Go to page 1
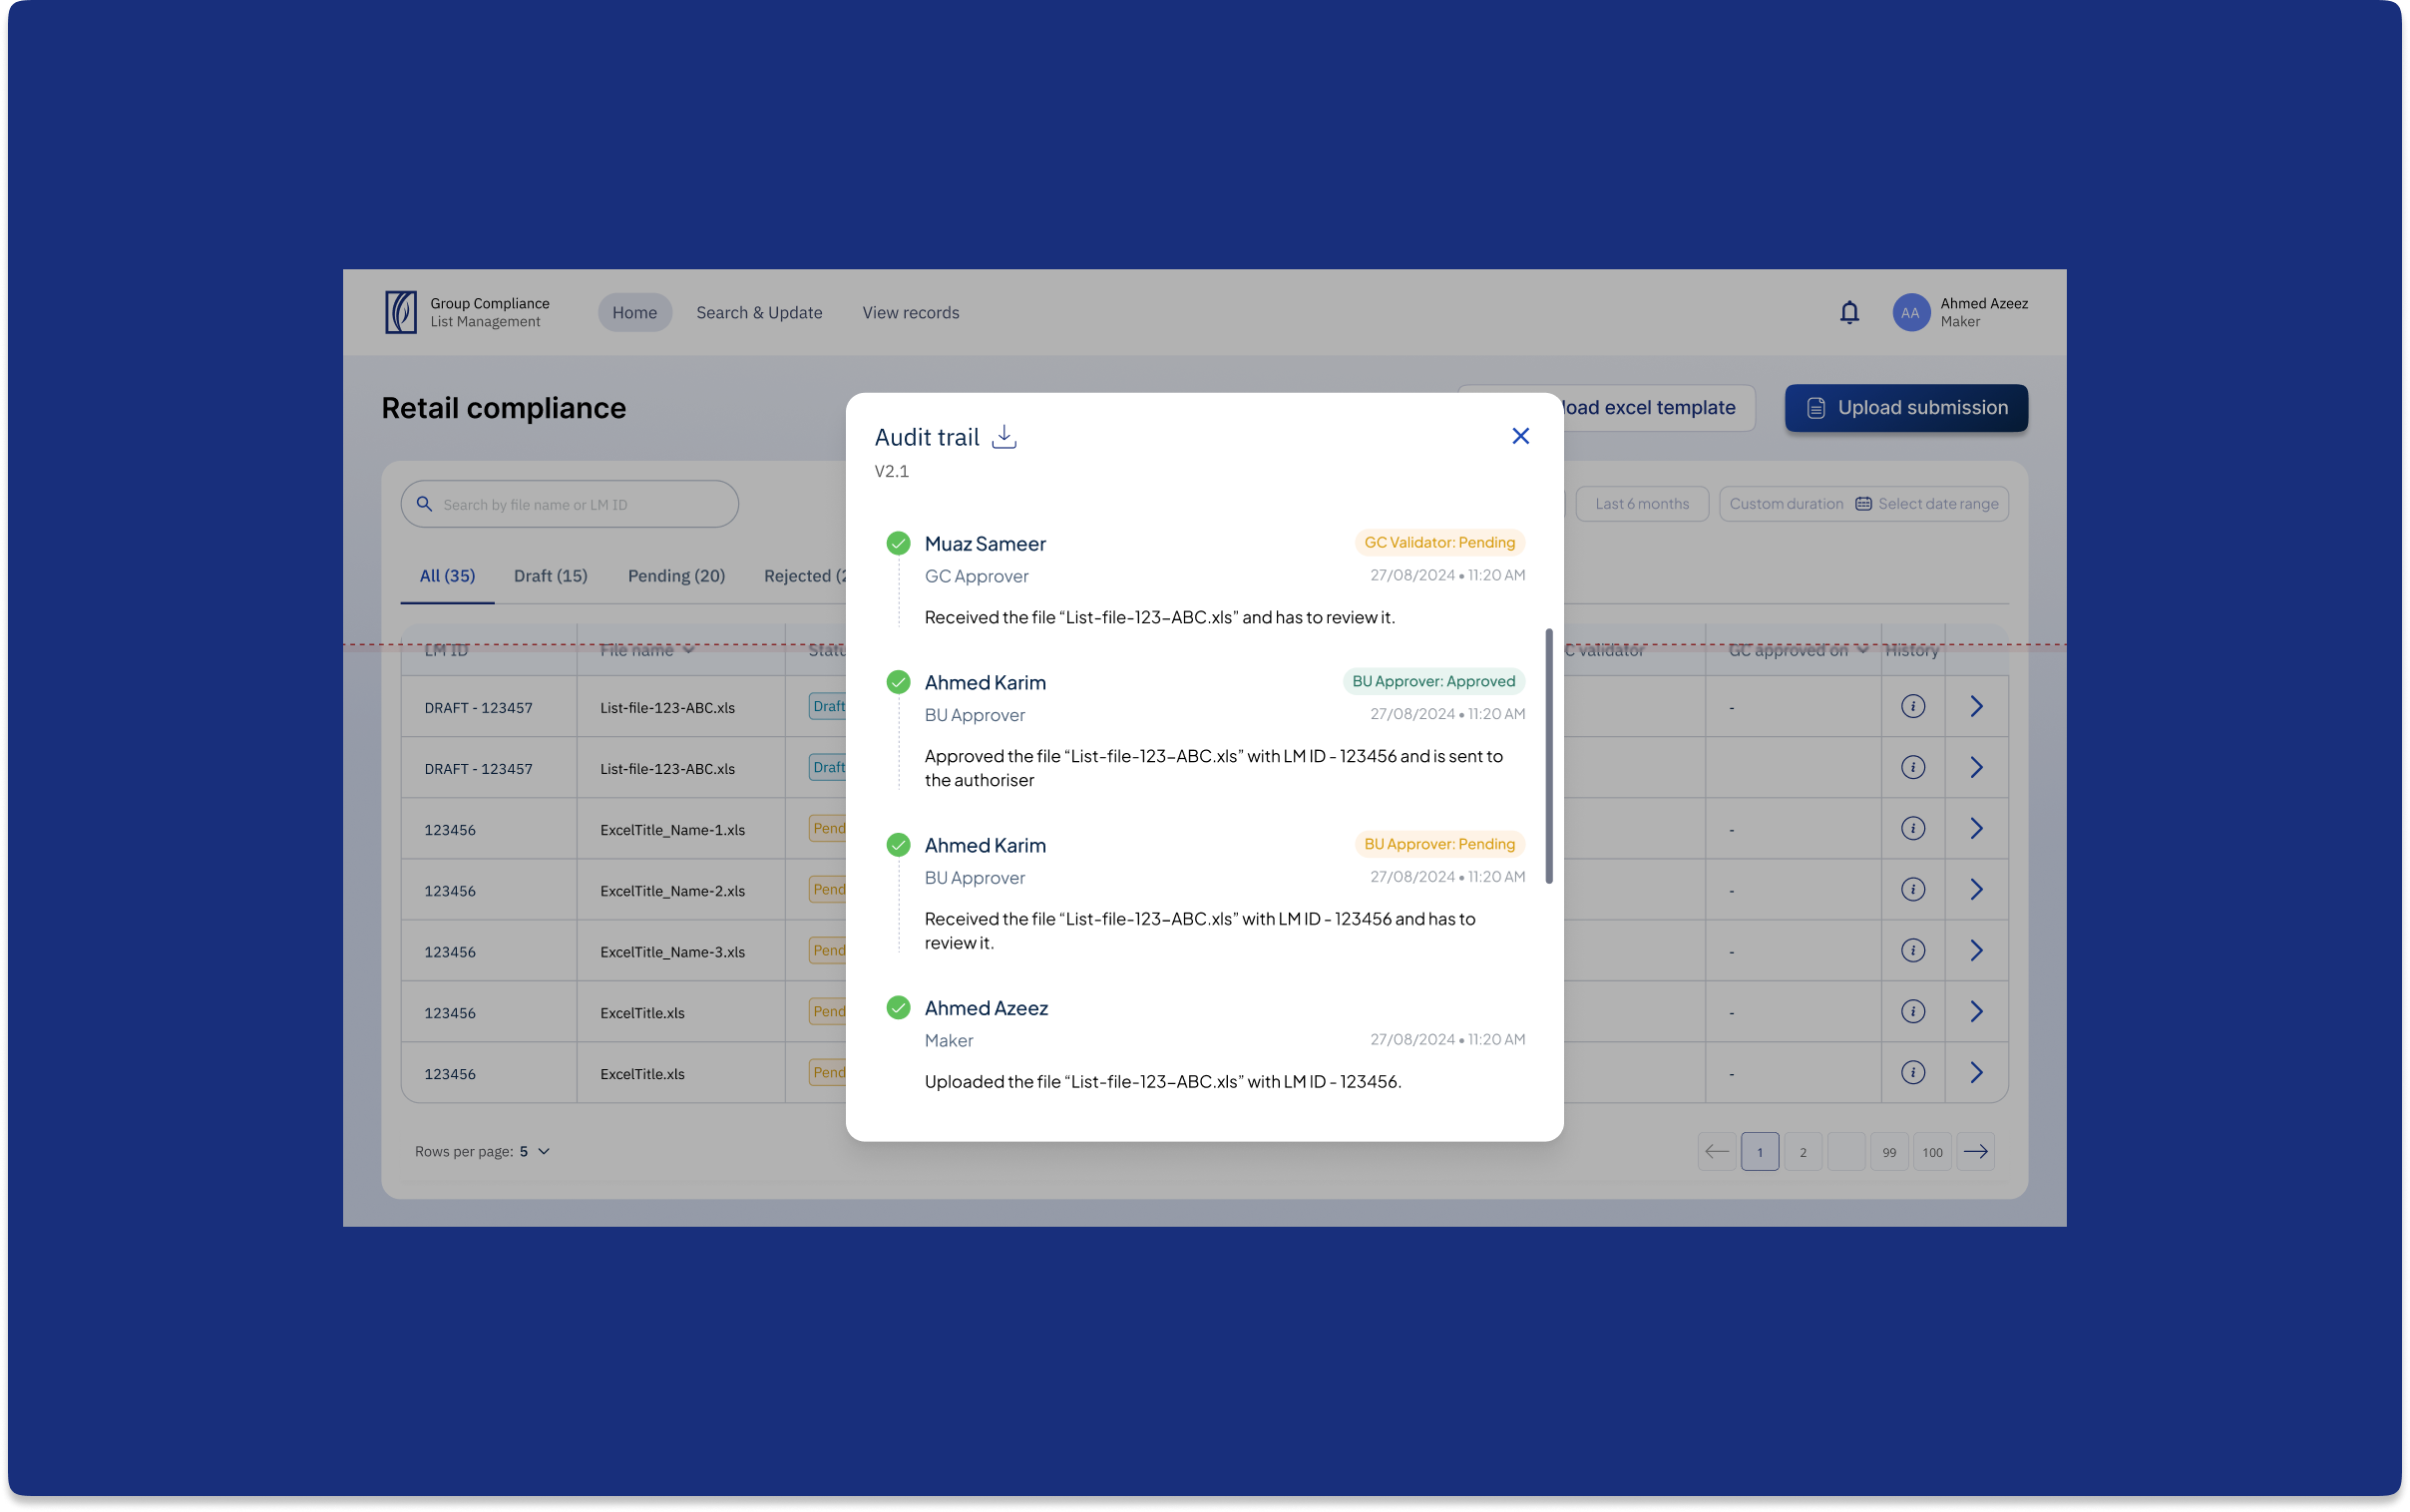This screenshot has height=1512, width=2410. 1759,1152
